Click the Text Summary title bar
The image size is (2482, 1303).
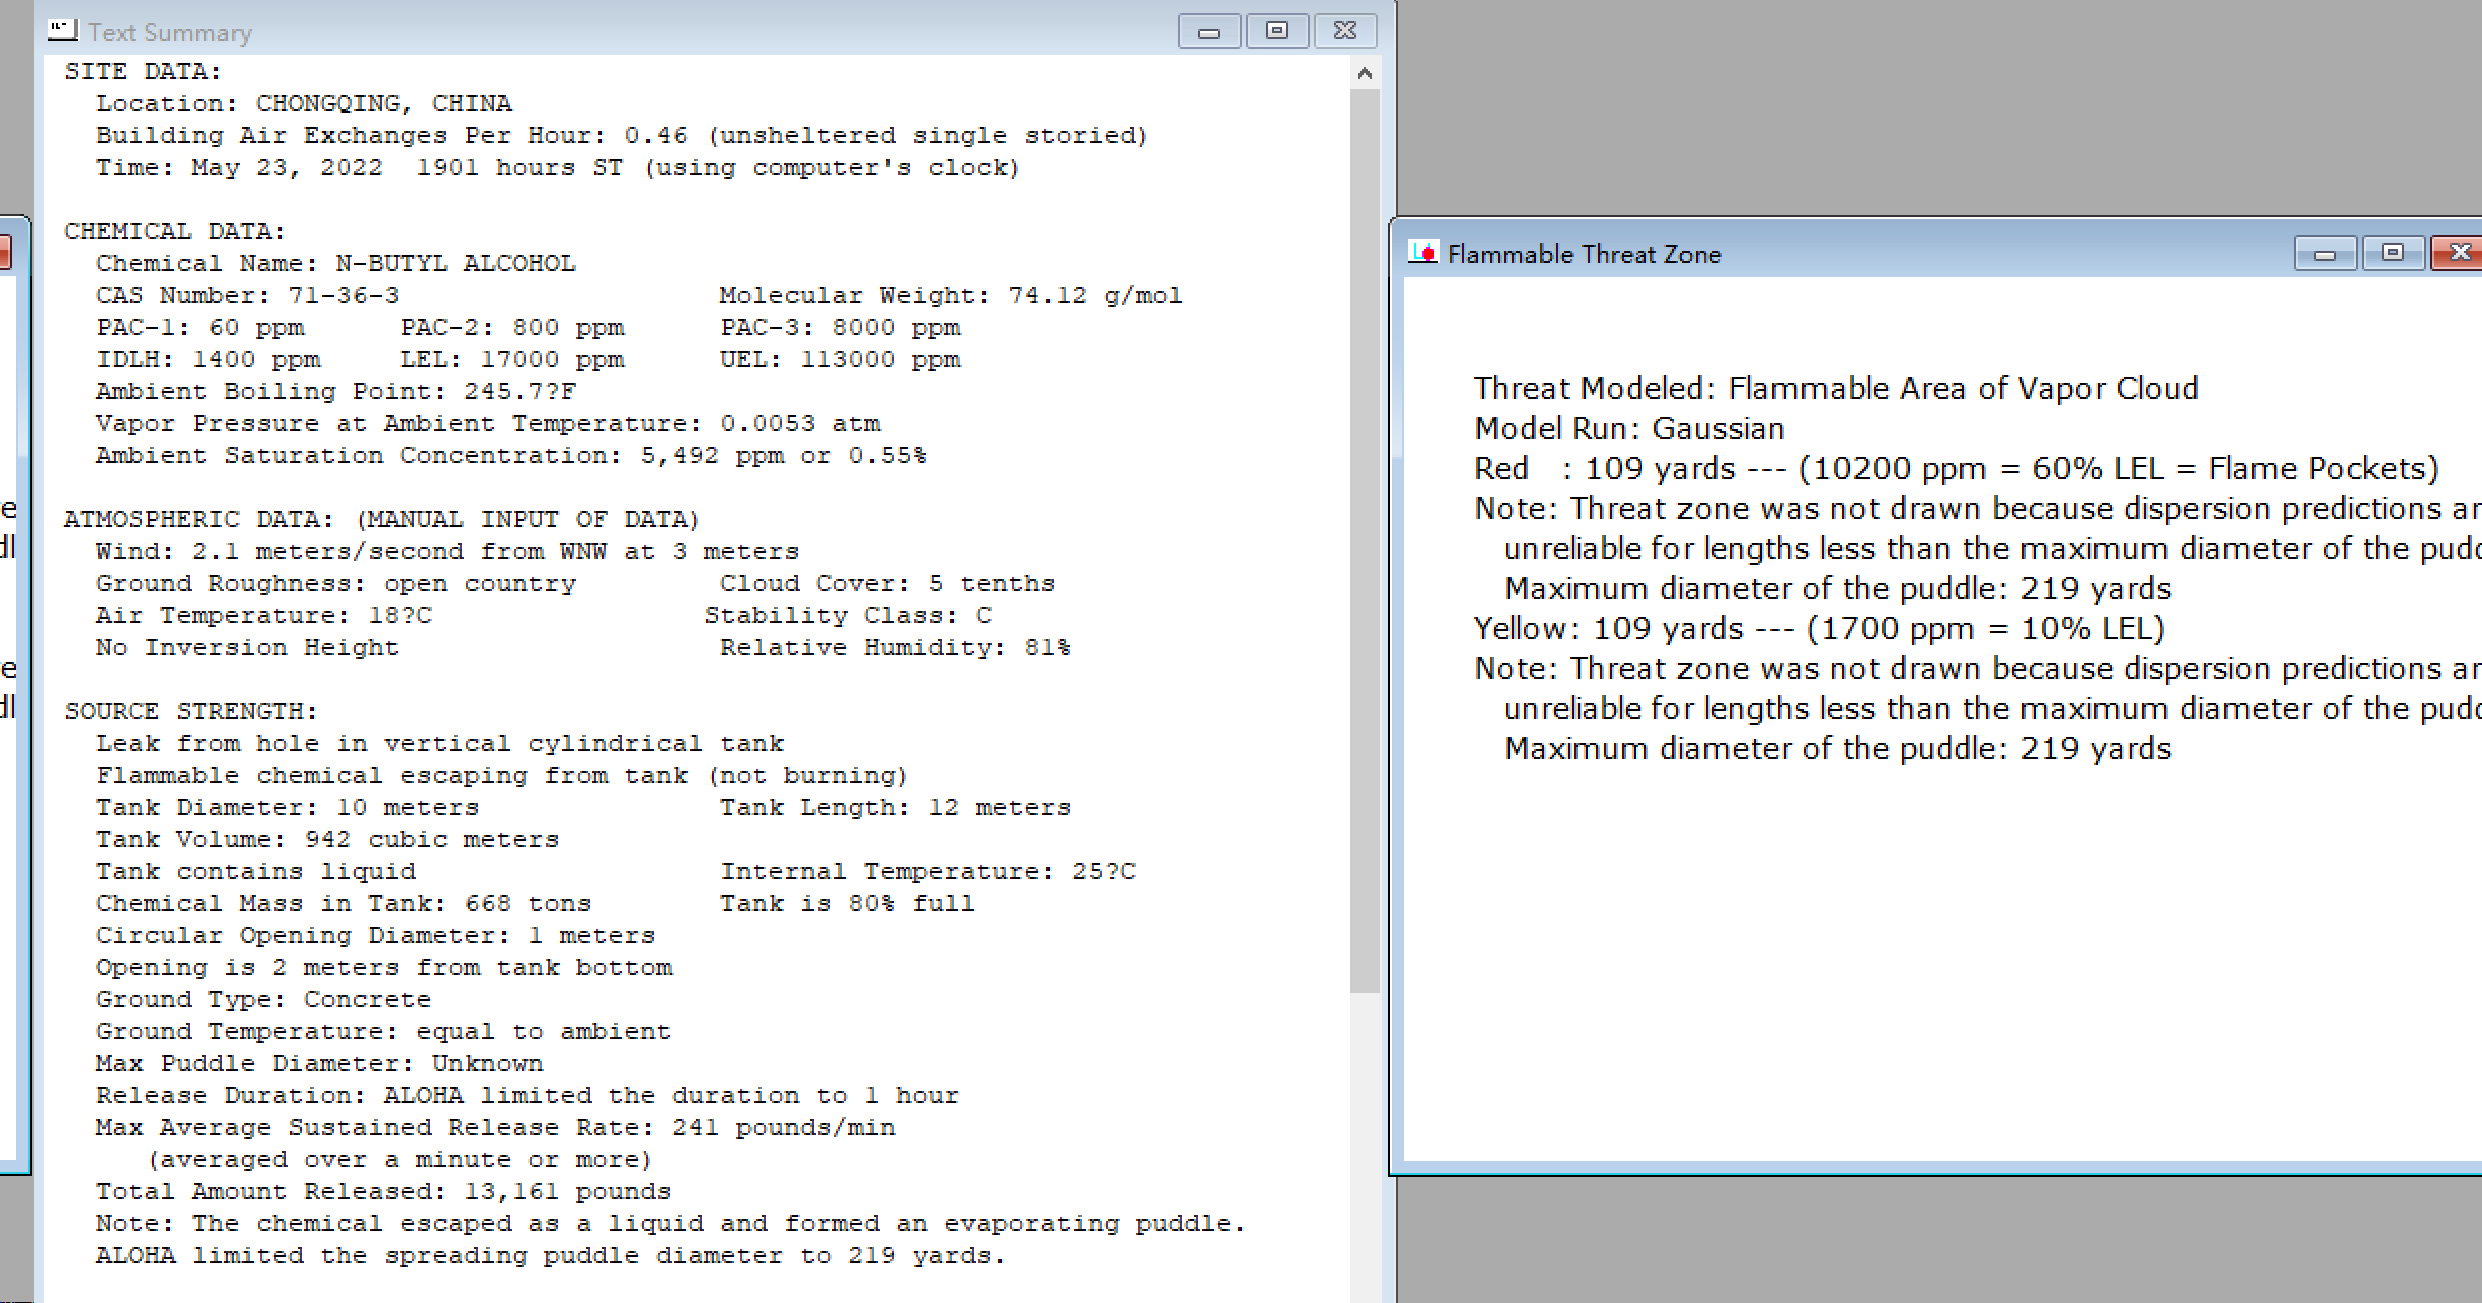pyautogui.click(x=700, y=32)
